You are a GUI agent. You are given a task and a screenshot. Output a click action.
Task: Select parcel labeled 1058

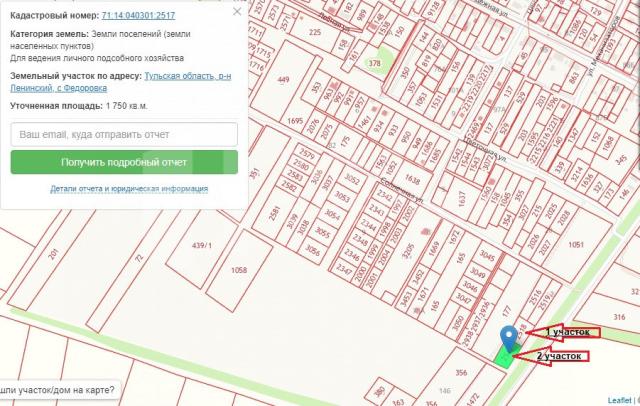239,270
